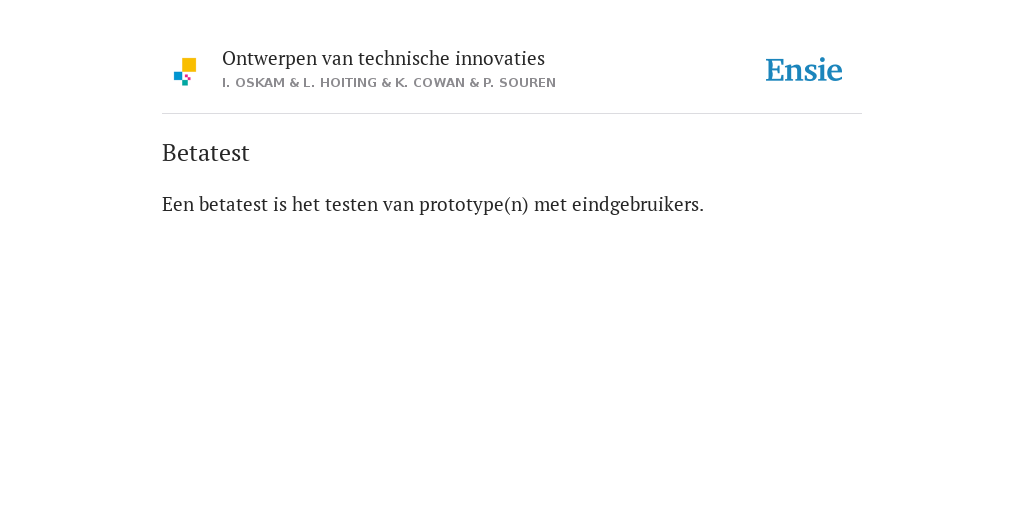1024x512 pixels.
Task: Click the teal square in the logo
Action: [185, 83]
